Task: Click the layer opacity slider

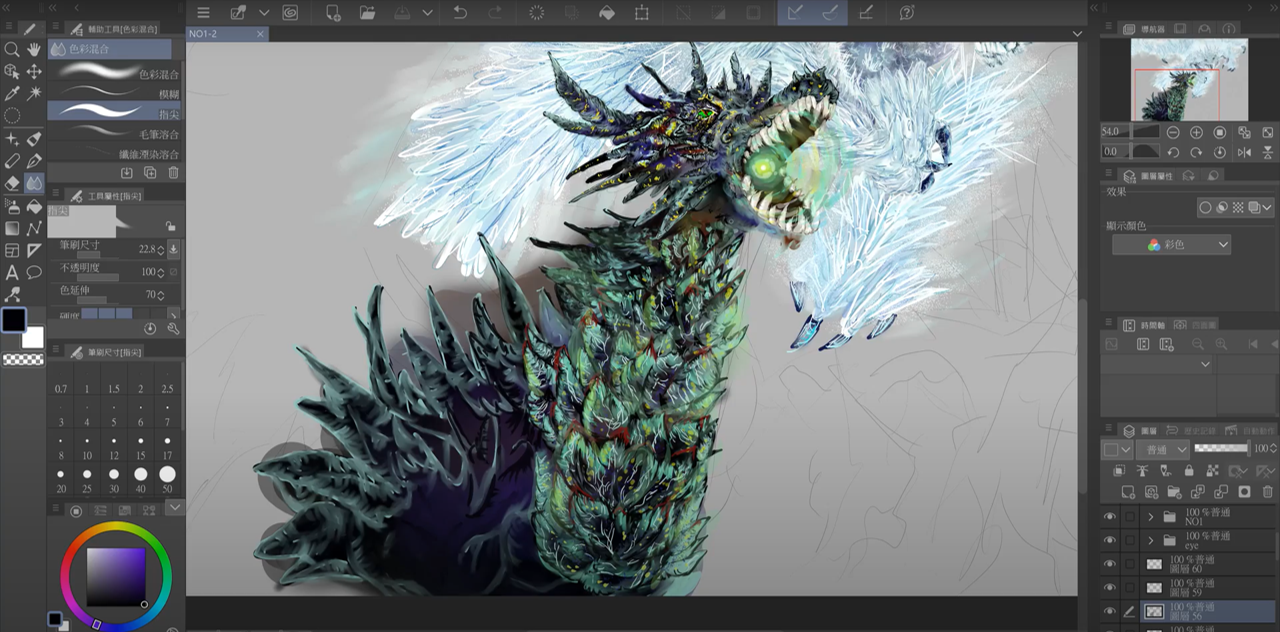Action: pyautogui.click(x=1222, y=449)
